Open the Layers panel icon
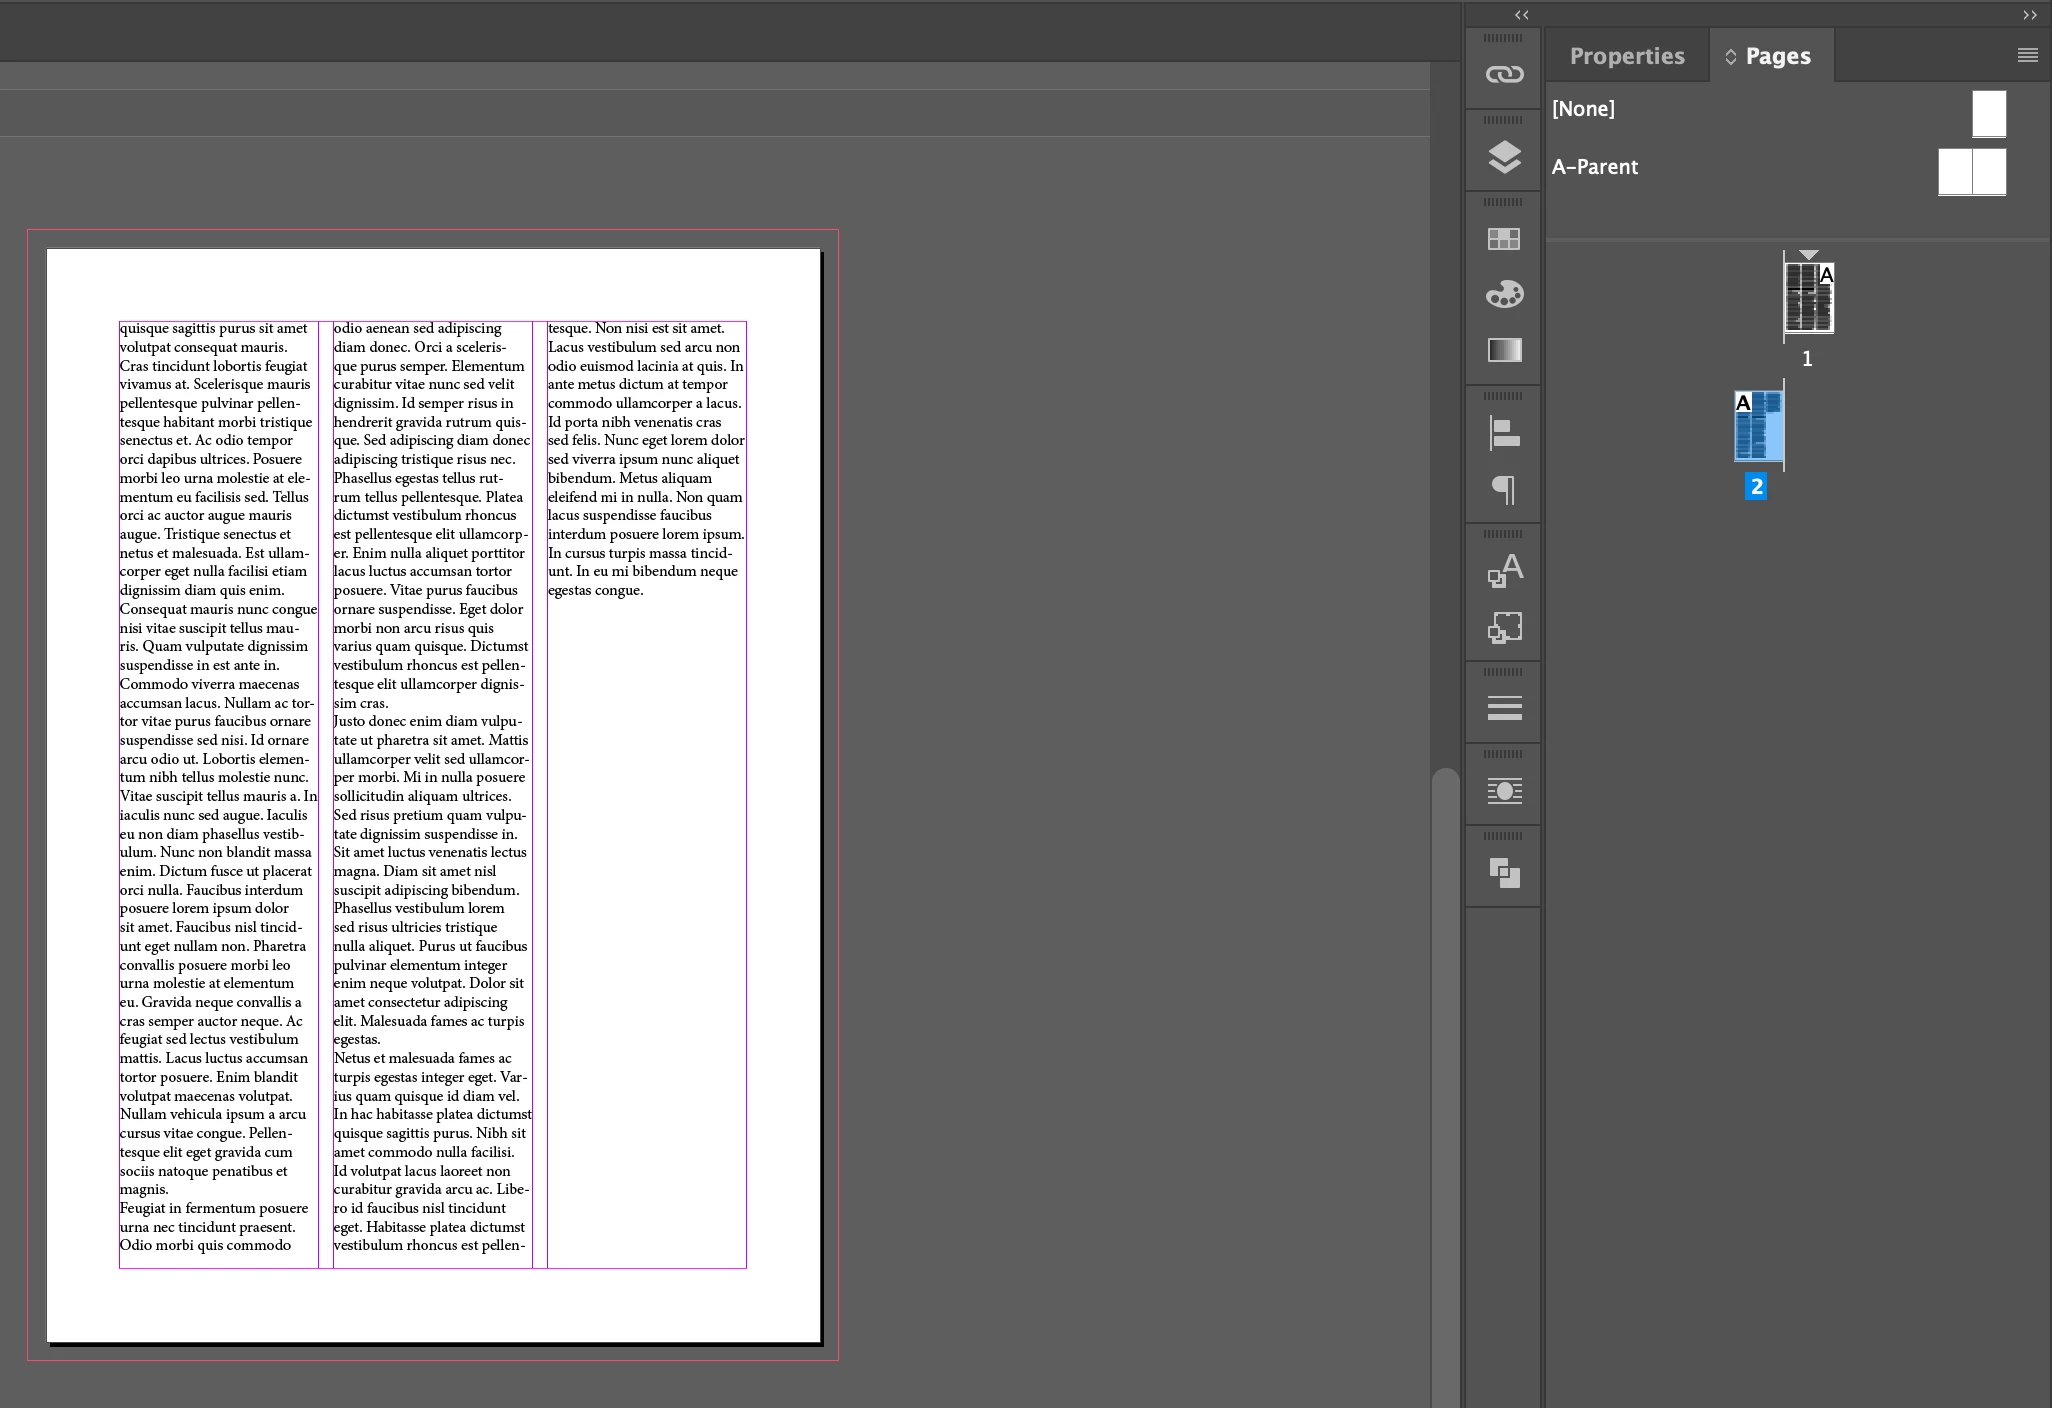The image size is (2052, 1408). point(1504,157)
